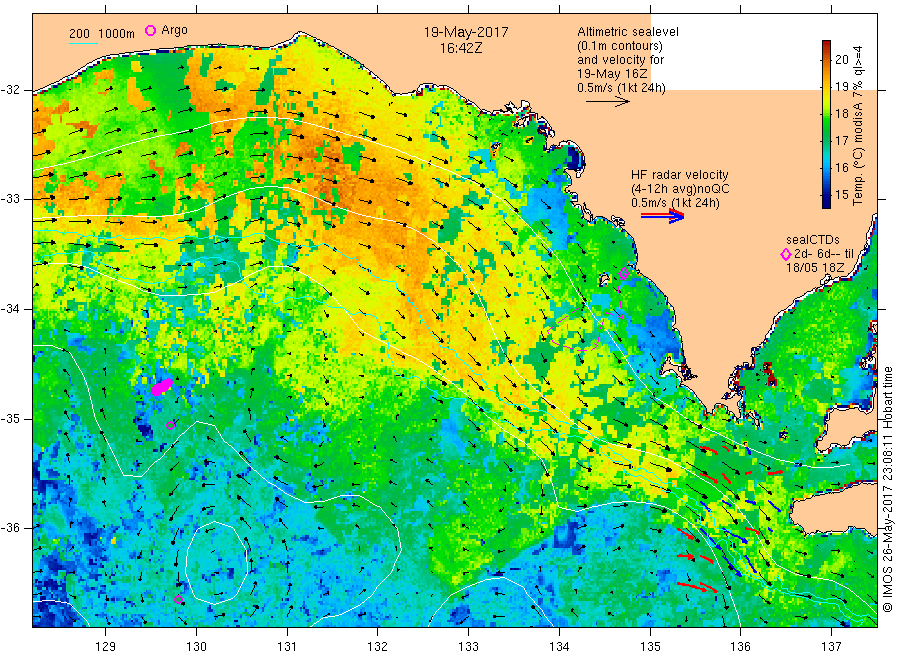Click the longitude label 129
The image size is (900, 660).
click(106, 647)
